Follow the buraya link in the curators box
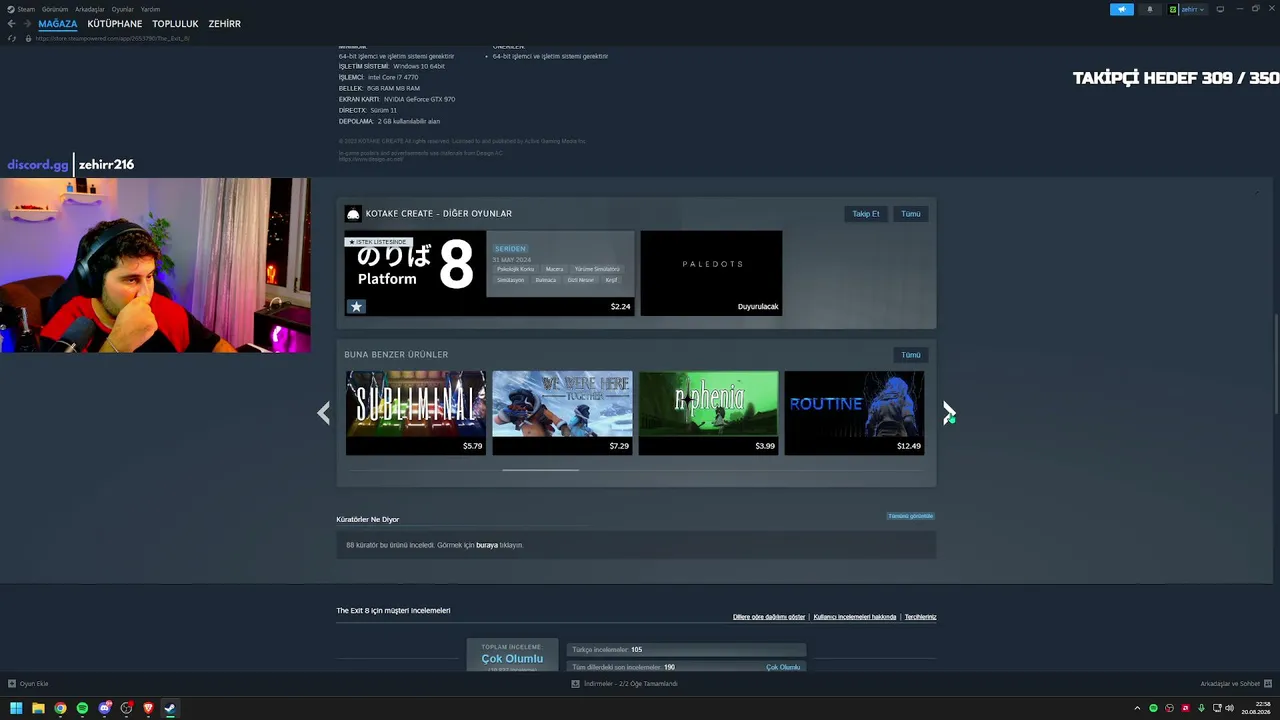The width and height of the screenshot is (1280, 720). pyautogui.click(x=487, y=545)
